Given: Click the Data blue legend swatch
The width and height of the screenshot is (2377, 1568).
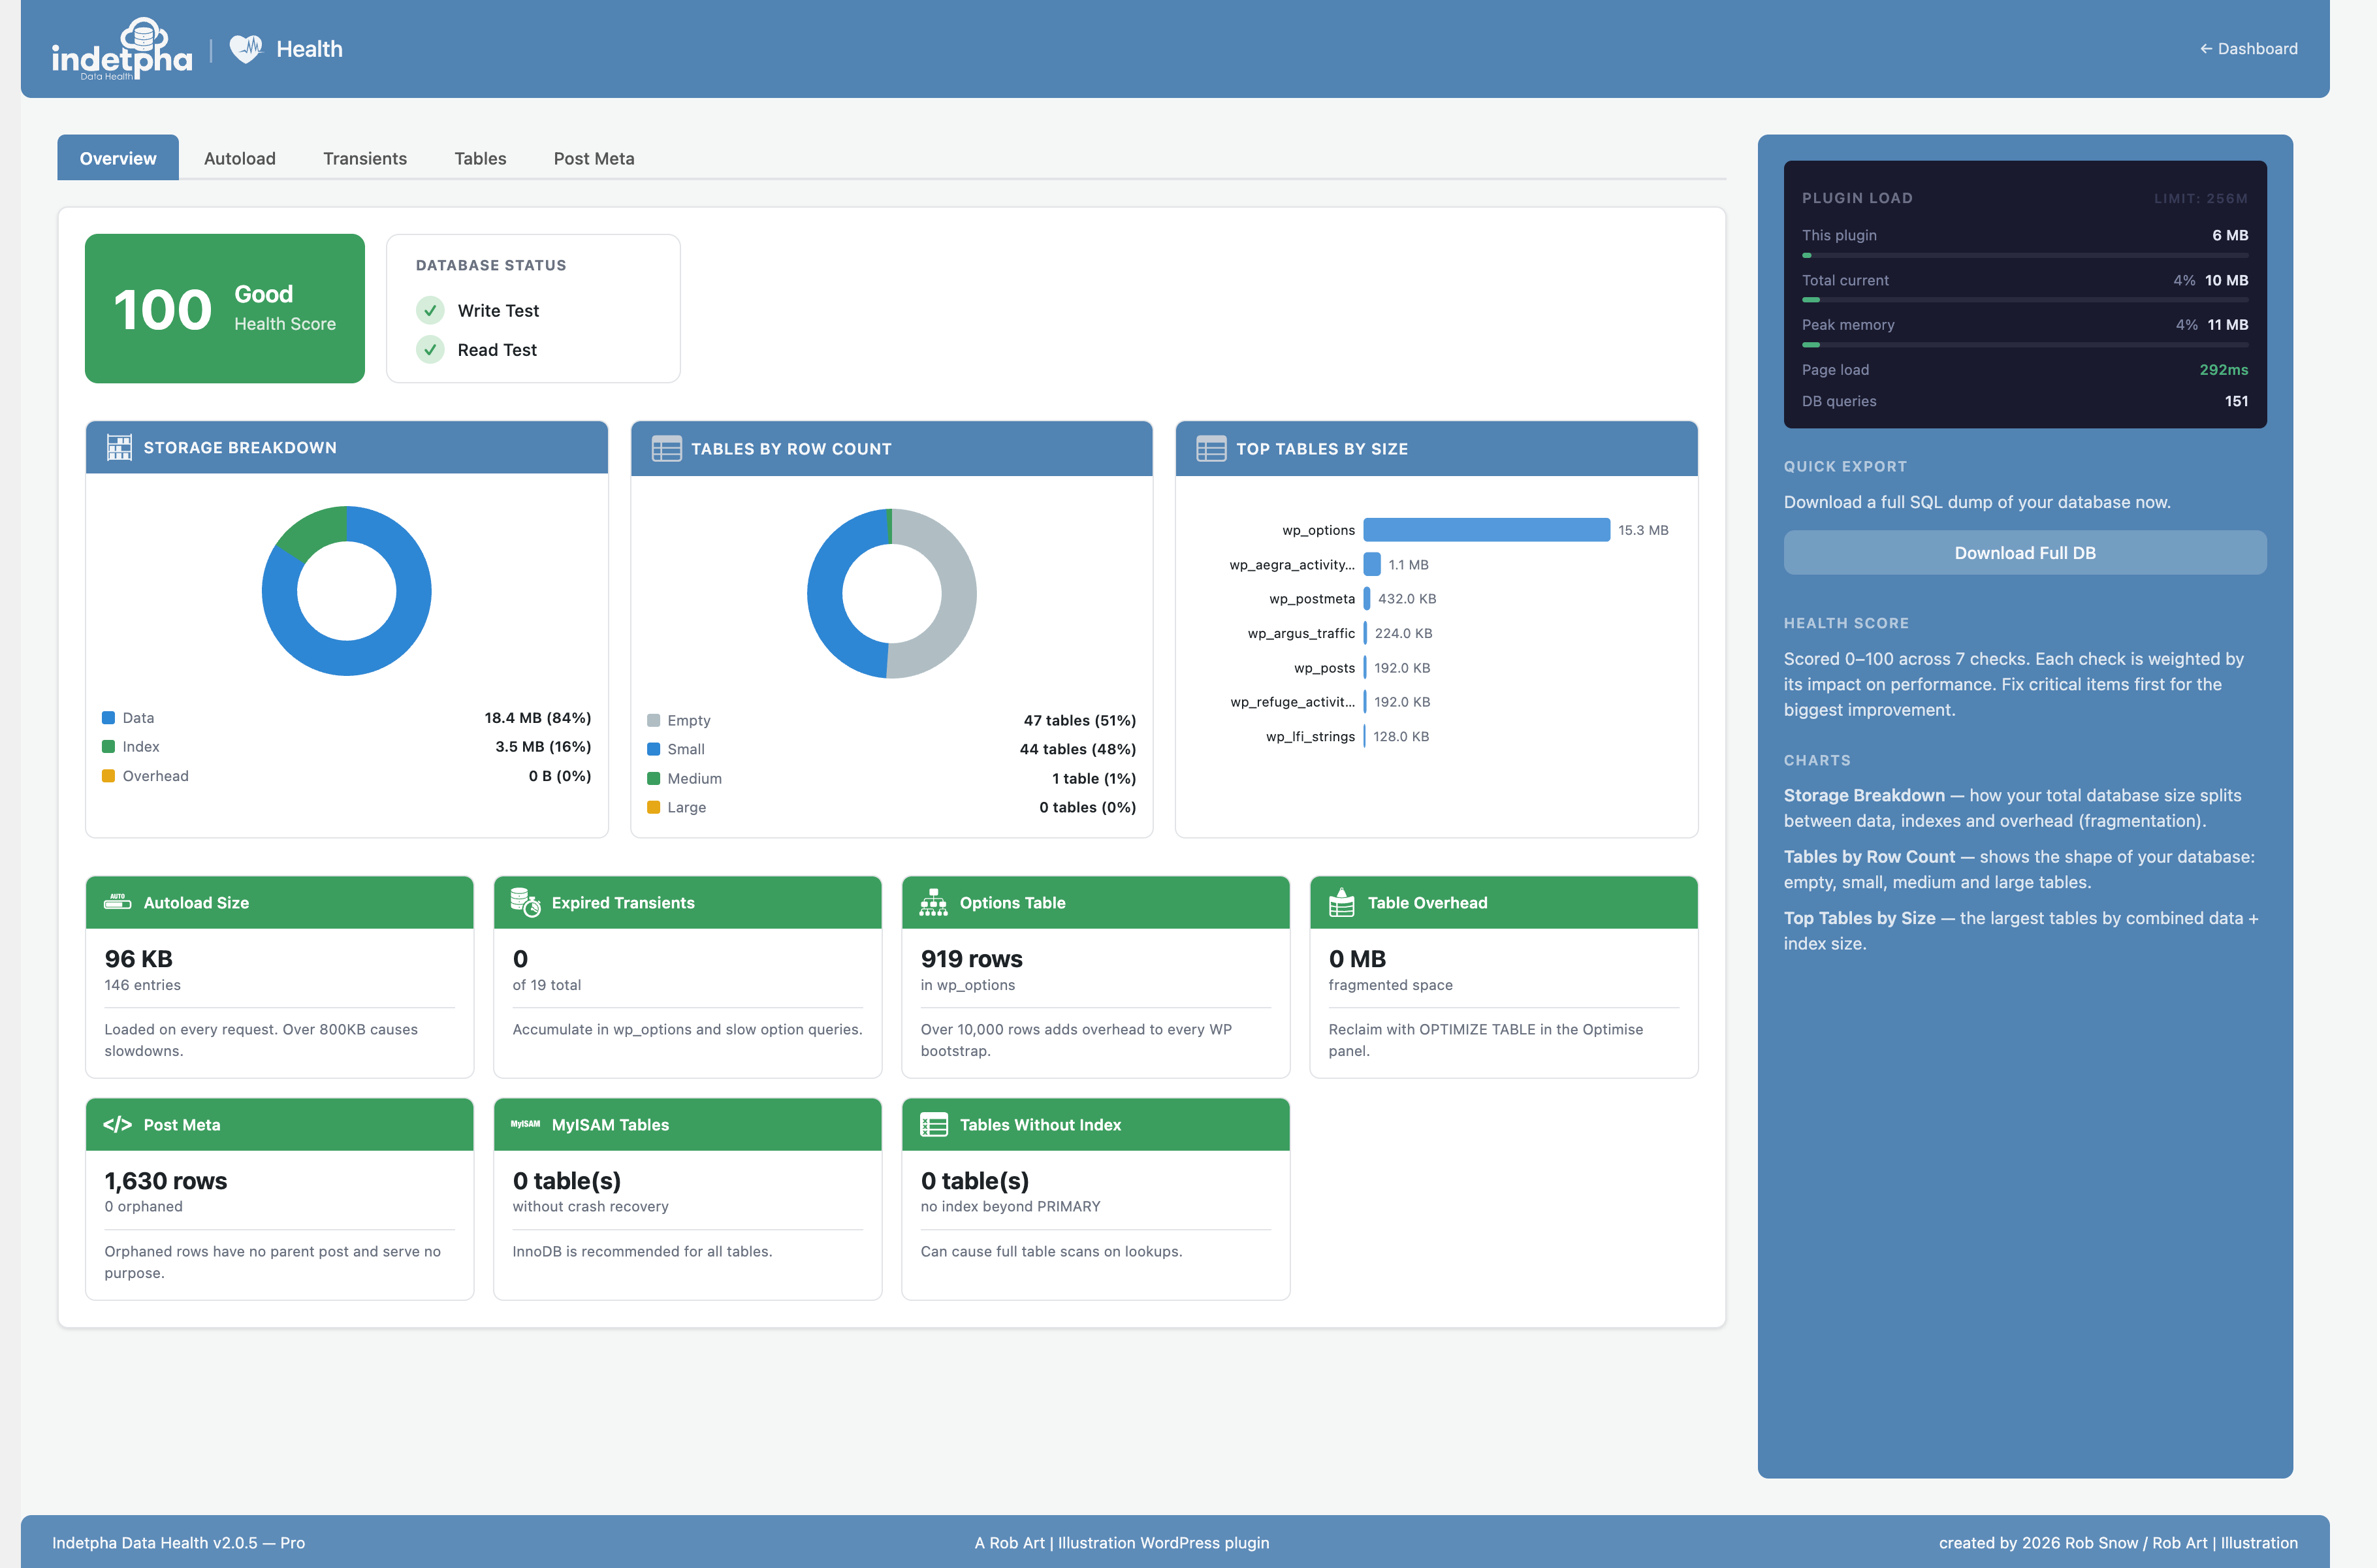Looking at the screenshot, I should click(108, 718).
